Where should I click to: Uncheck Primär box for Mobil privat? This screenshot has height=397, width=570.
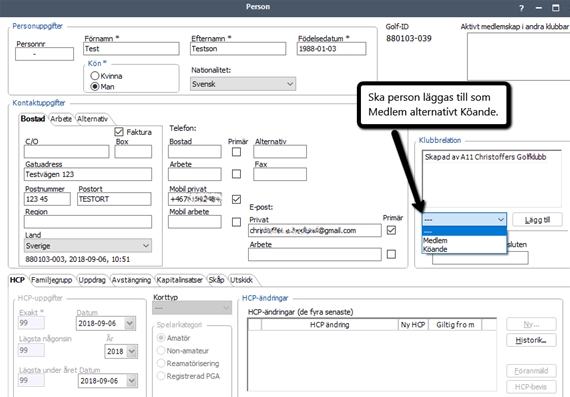pos(236,199)
